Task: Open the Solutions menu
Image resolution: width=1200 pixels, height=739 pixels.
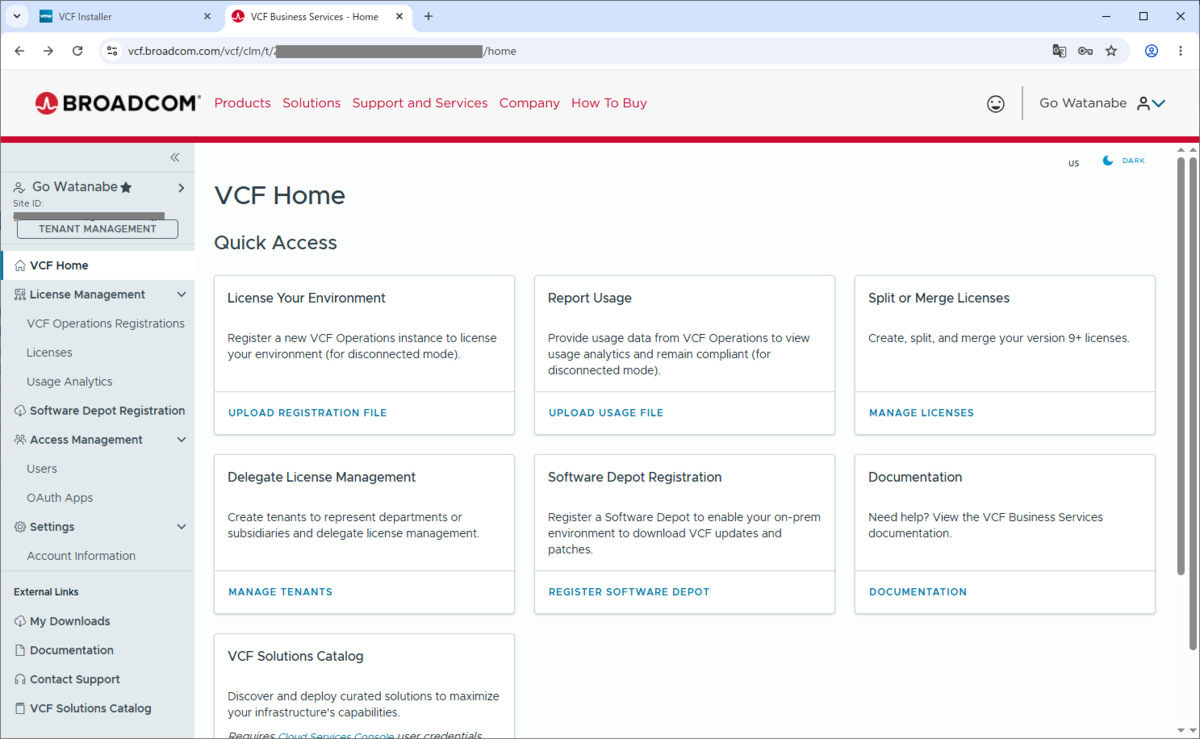Action: [x=311, y=103]
